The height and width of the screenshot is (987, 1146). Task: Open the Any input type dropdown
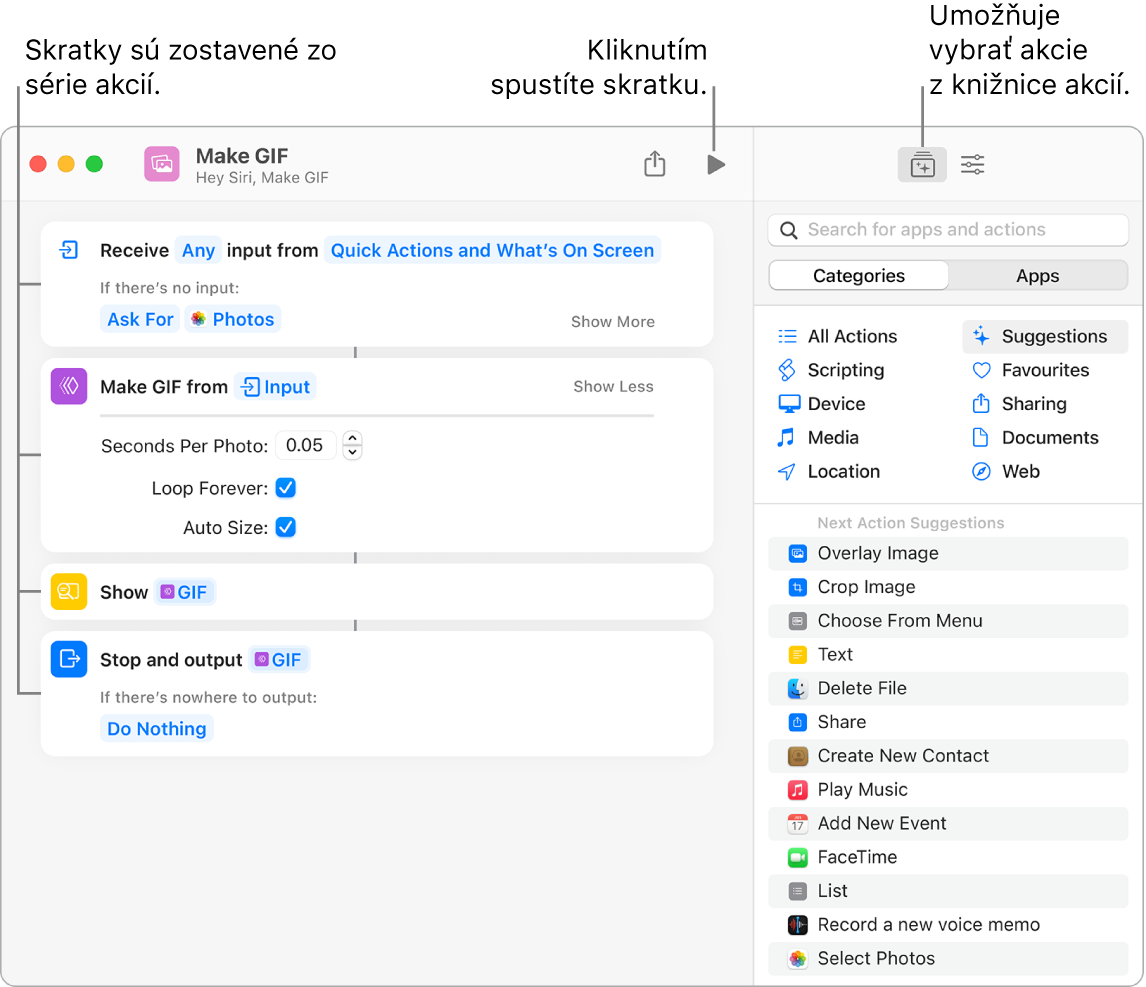click(198, 251)
